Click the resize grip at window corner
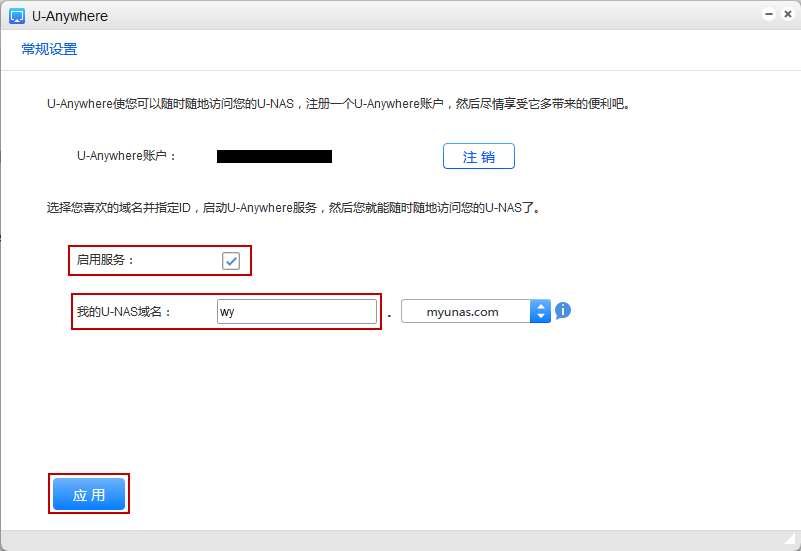801x551 pixels. (792, 540)
